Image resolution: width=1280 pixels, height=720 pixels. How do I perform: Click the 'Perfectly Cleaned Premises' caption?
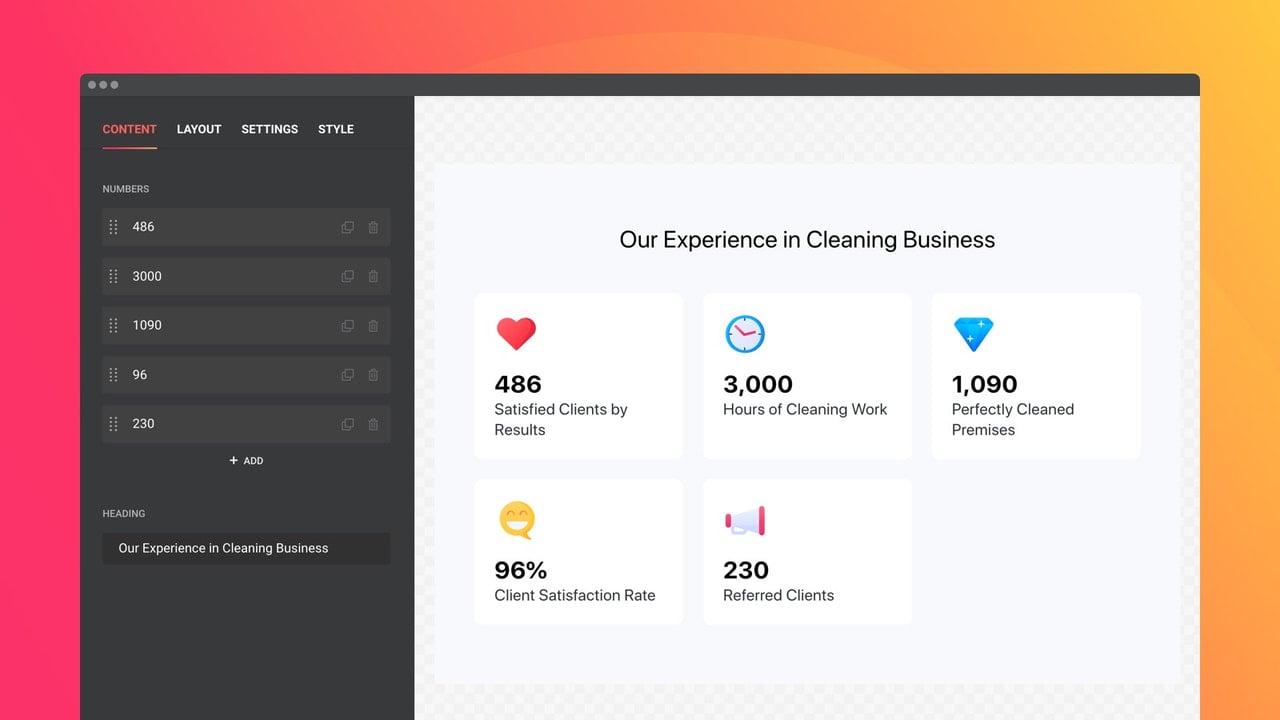point(1013,420)
